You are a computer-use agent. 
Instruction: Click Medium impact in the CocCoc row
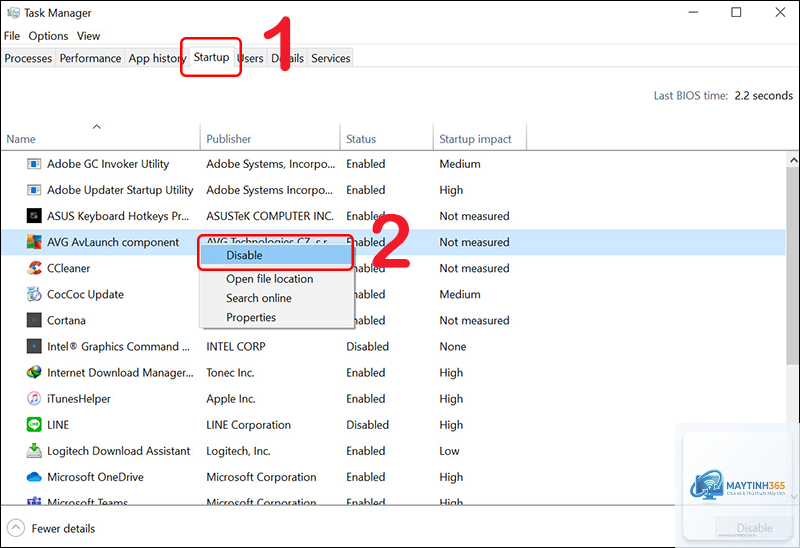(x=460, y=294)
